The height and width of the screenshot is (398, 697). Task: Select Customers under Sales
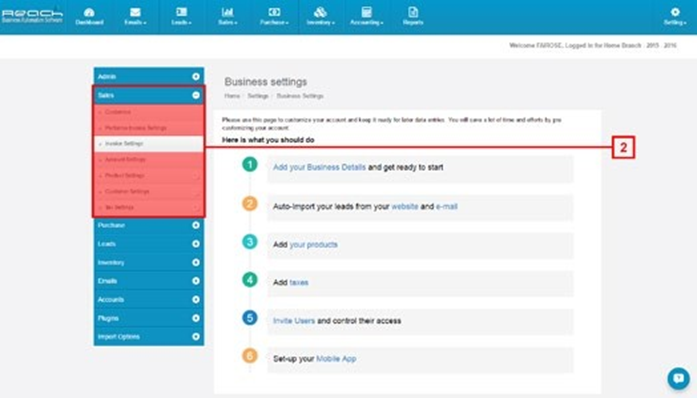pyautogui.click(x=149, y=112)
